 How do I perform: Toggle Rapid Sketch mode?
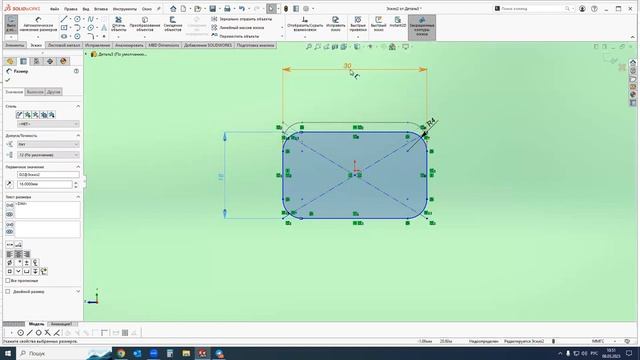tap(378, 24)
